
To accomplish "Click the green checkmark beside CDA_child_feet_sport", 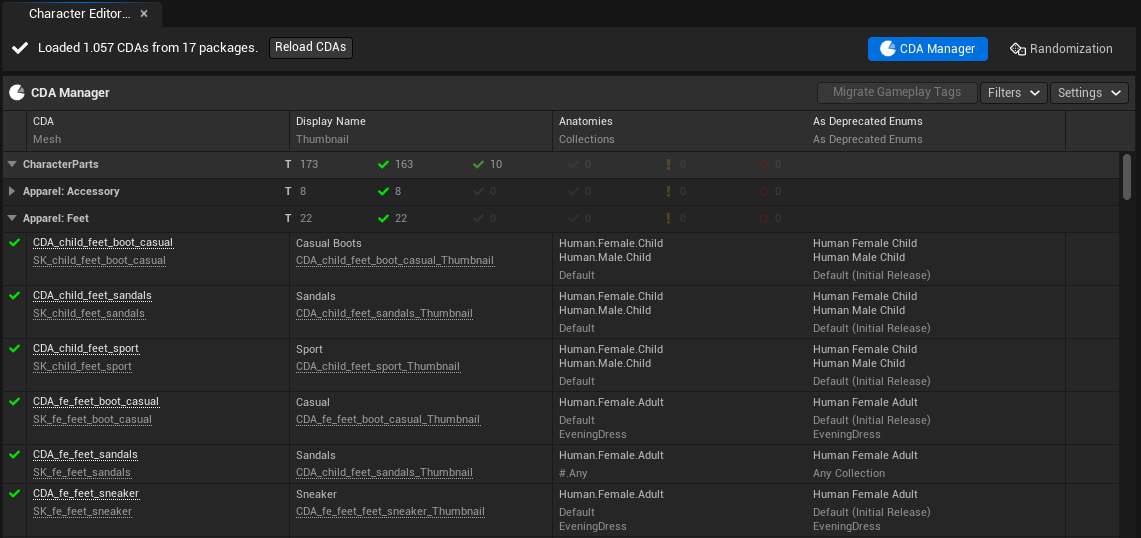I will pos(14,349).
